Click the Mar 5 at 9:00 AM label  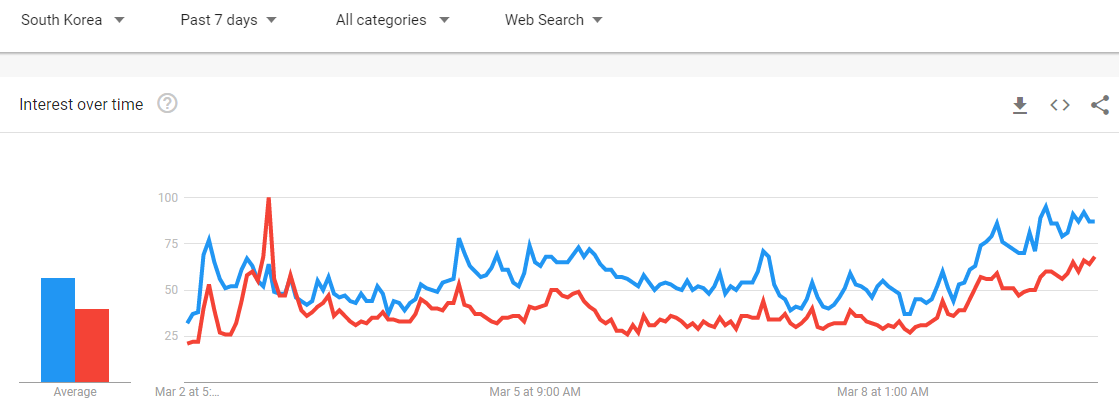(x=535, y=392)
